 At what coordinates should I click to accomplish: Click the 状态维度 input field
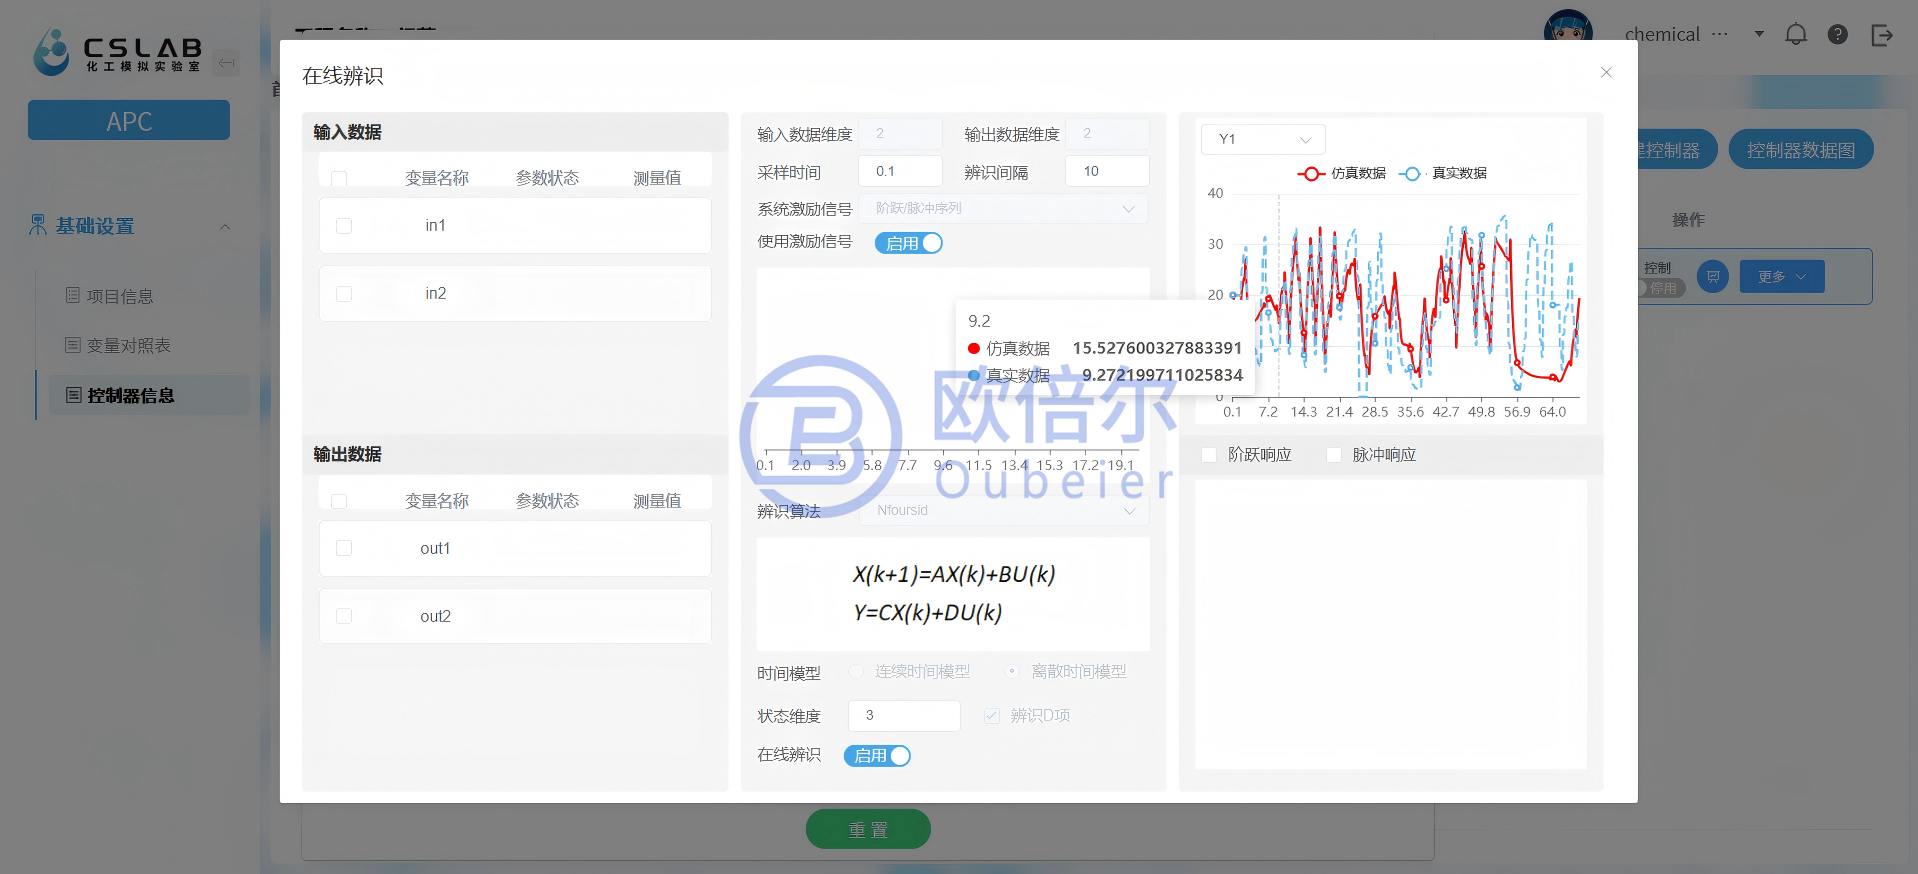click(904, 716)
